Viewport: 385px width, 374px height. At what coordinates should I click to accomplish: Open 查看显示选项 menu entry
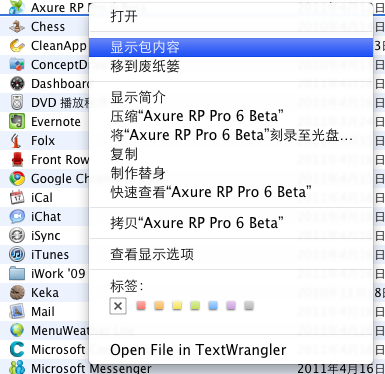coord(231,254)
